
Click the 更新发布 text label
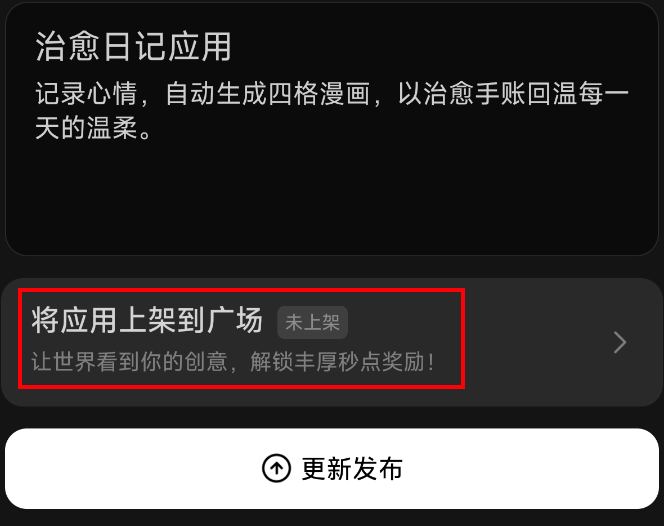pyautogui.click(x=352, y=468)
